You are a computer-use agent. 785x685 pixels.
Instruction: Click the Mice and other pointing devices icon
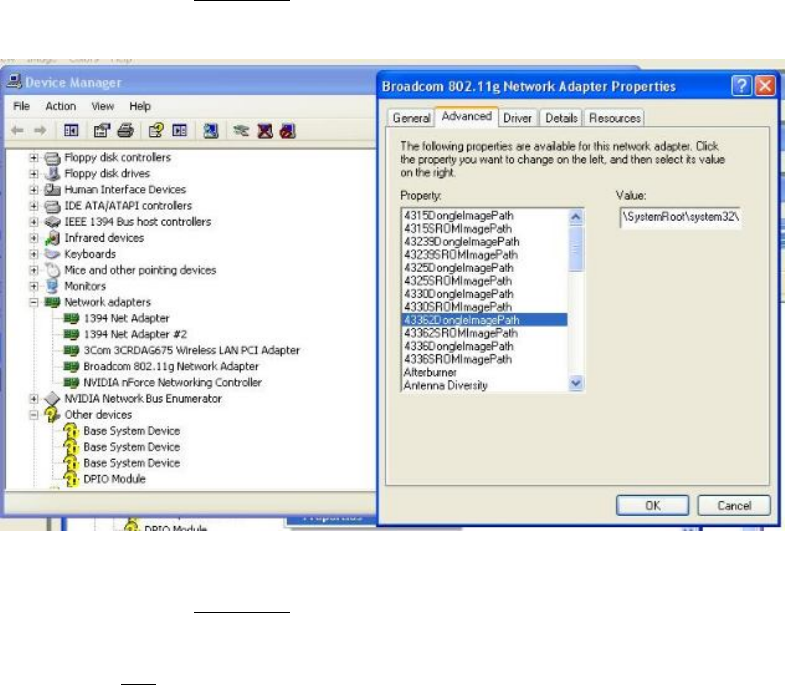point(52,270)
